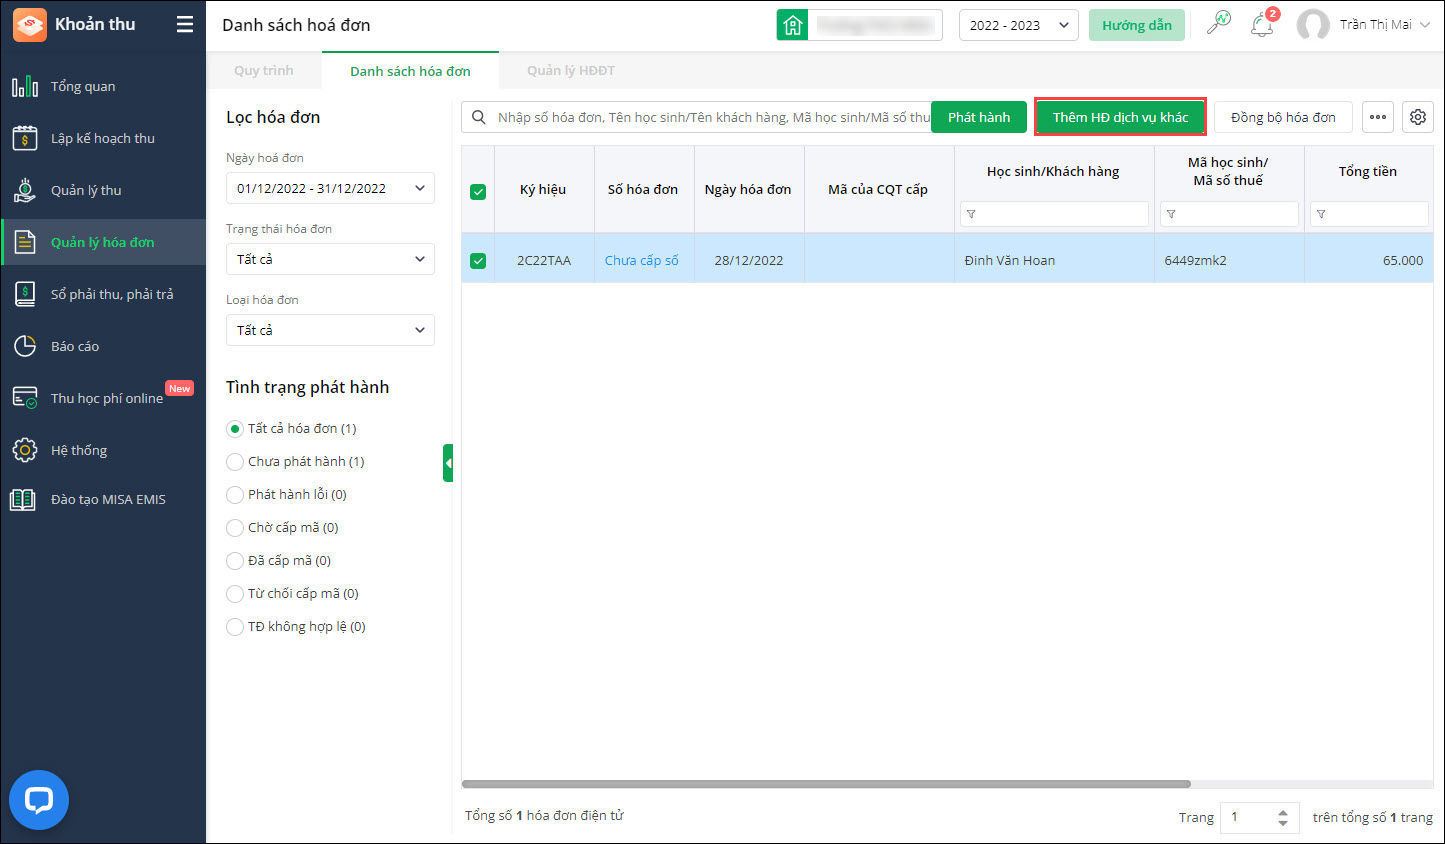
Task: Click filter icon under Học sinh/Khách hàng
Action: 971,214
